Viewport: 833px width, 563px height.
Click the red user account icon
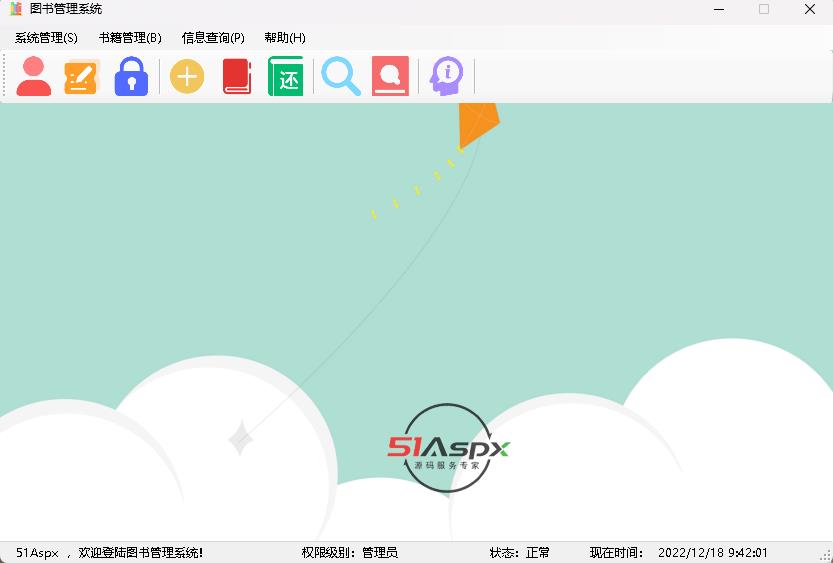(x=34, y=76)
